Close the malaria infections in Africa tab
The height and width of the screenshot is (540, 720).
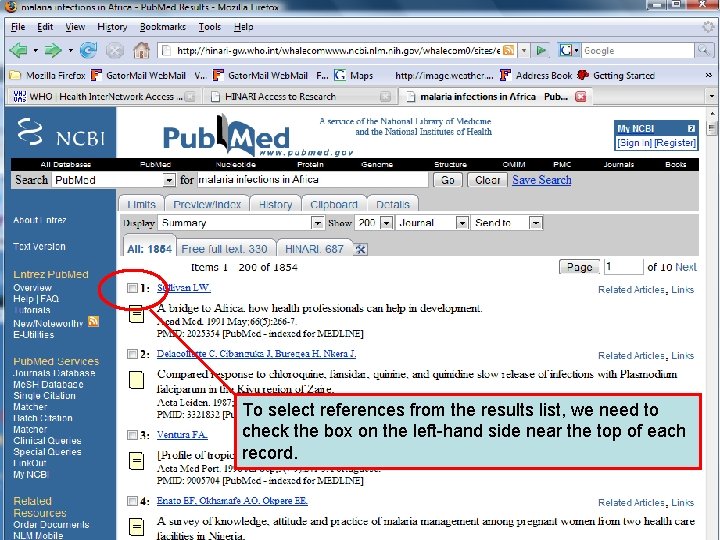point(581,97)
